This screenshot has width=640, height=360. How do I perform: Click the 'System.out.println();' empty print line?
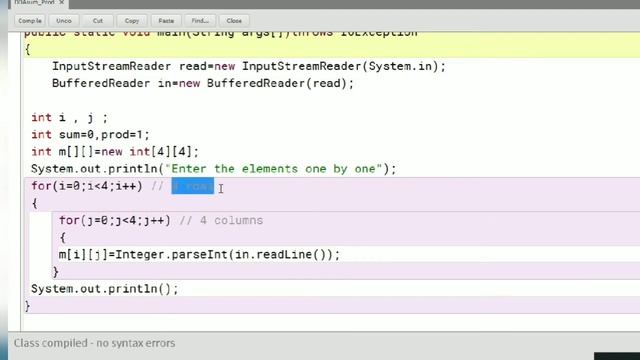point(105,289)
